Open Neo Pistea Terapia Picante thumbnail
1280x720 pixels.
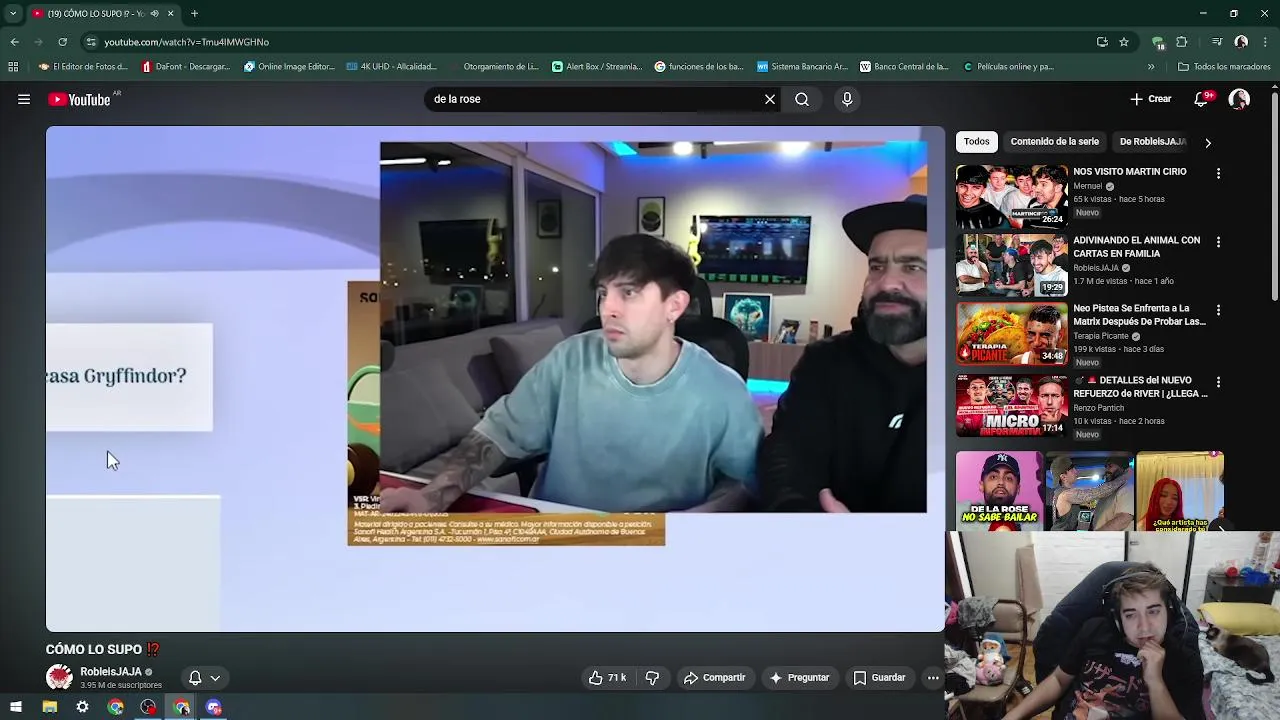click(1012, 334)
